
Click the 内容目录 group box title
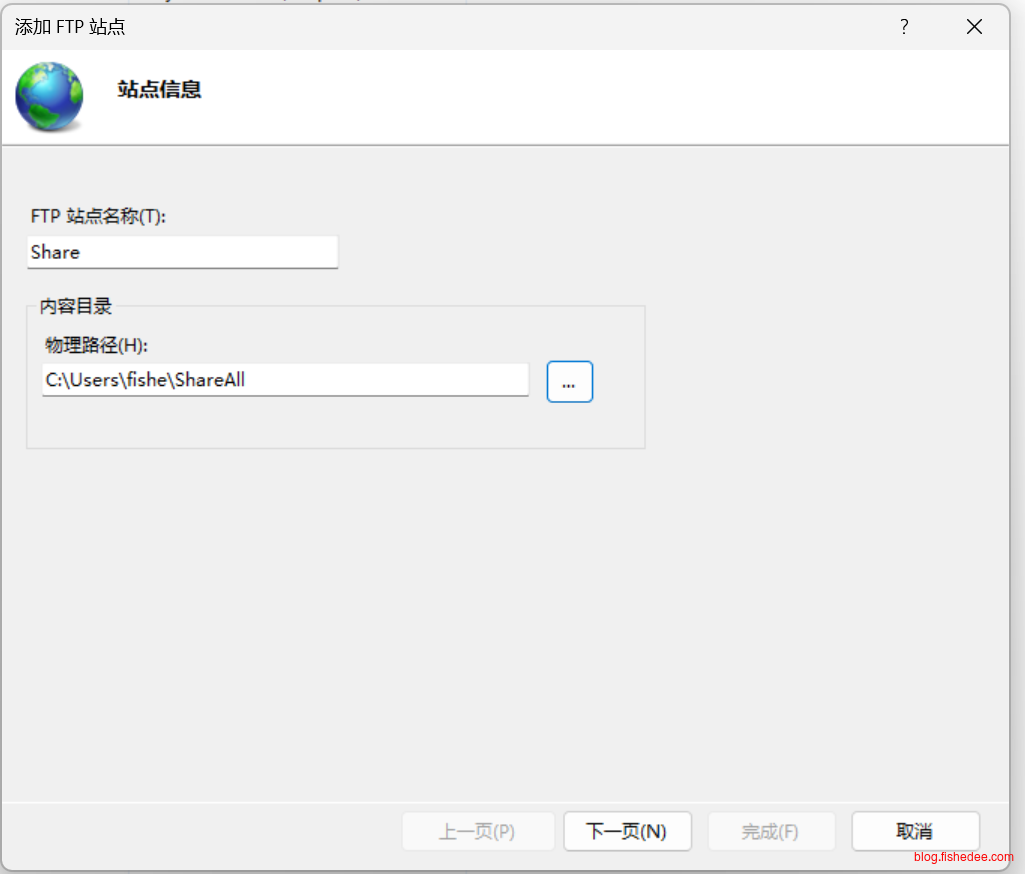[x=76, y=307]
